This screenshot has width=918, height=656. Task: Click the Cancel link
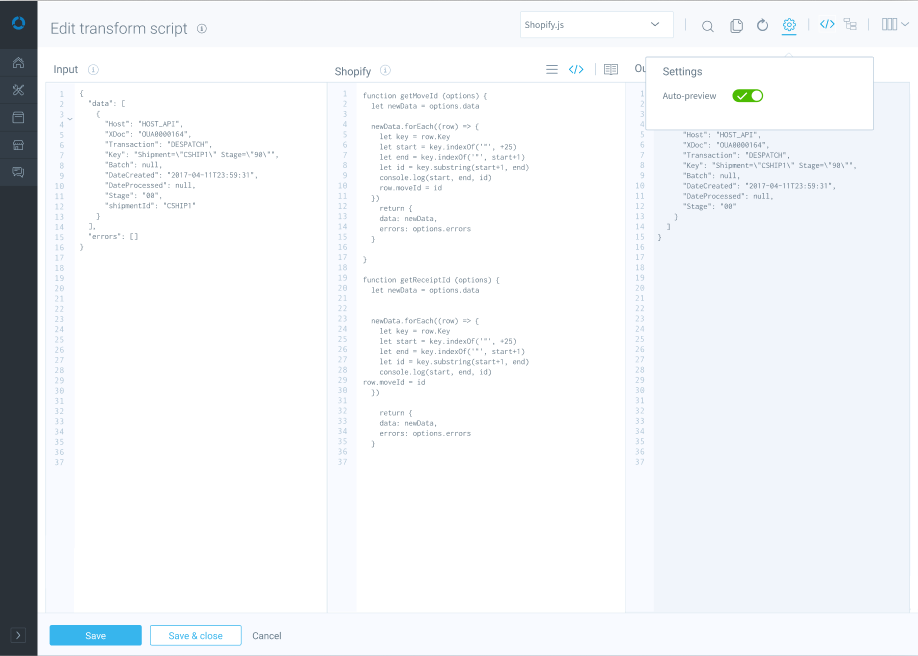[x=266, y=636]
